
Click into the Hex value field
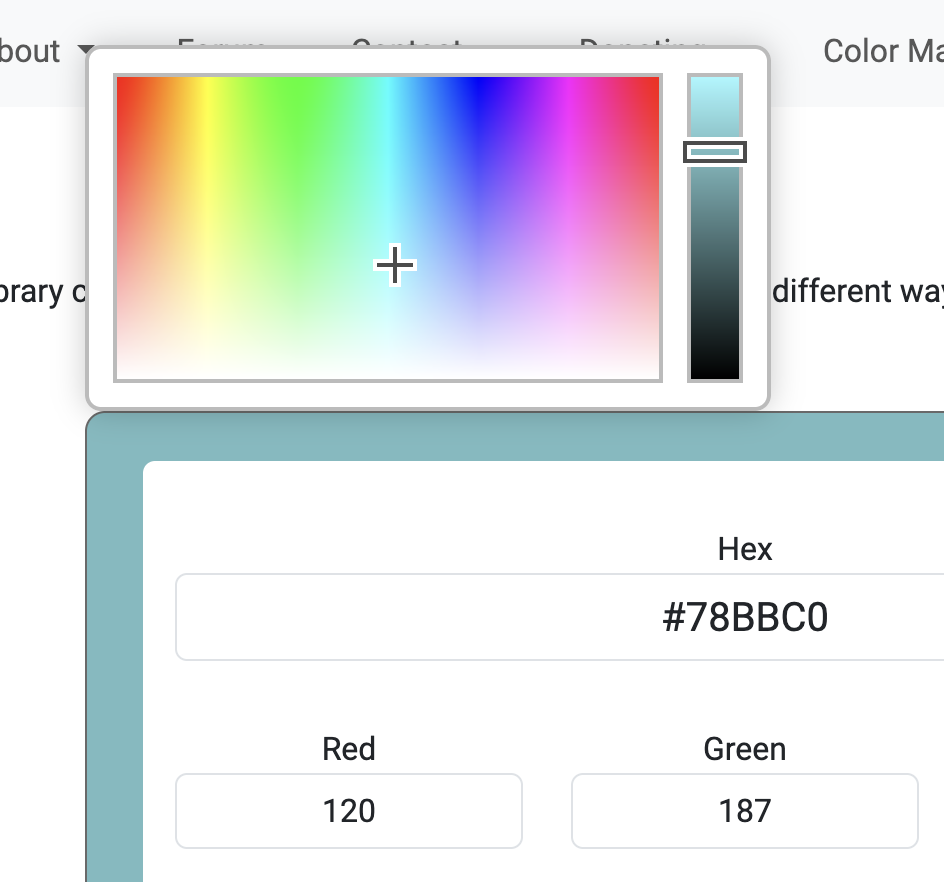tap(559, 617)
